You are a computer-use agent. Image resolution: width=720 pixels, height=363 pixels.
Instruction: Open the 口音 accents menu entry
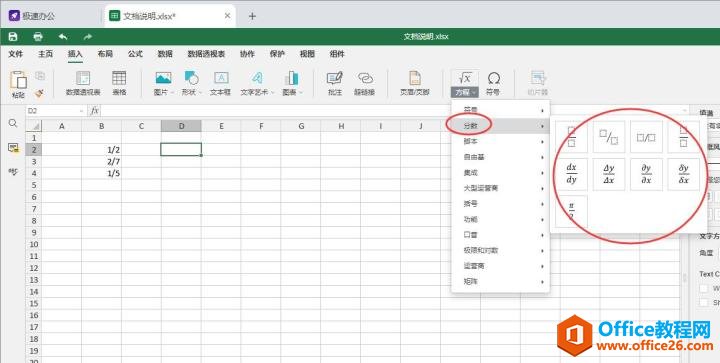501,235
